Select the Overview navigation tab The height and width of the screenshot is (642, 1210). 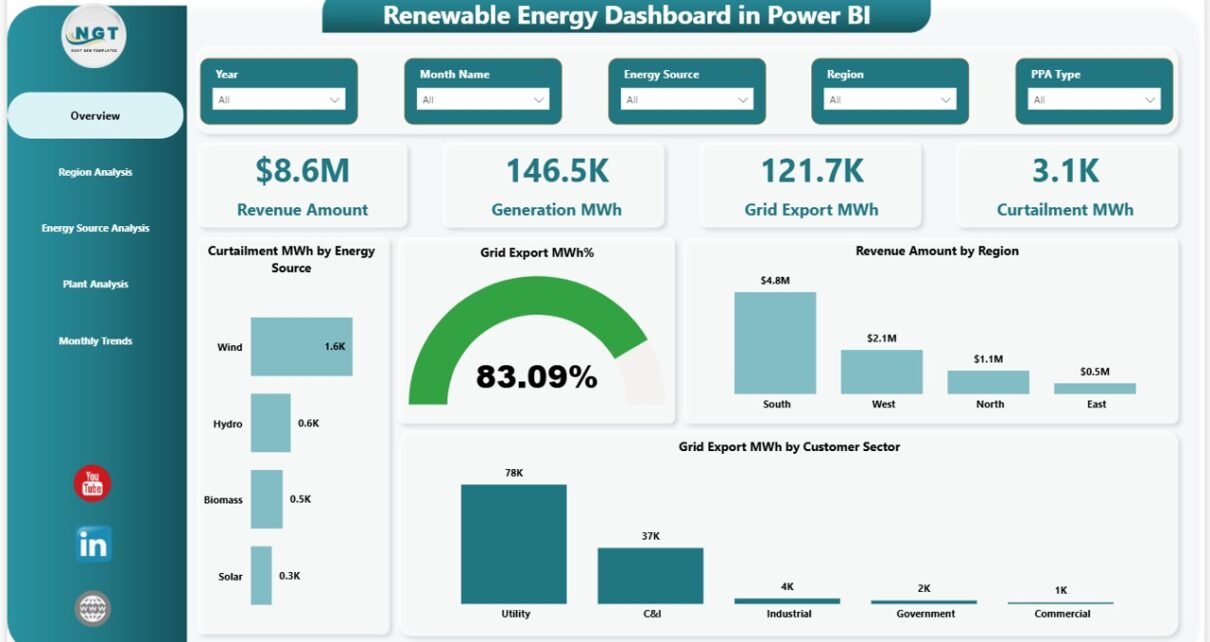(x=95, y=116)
